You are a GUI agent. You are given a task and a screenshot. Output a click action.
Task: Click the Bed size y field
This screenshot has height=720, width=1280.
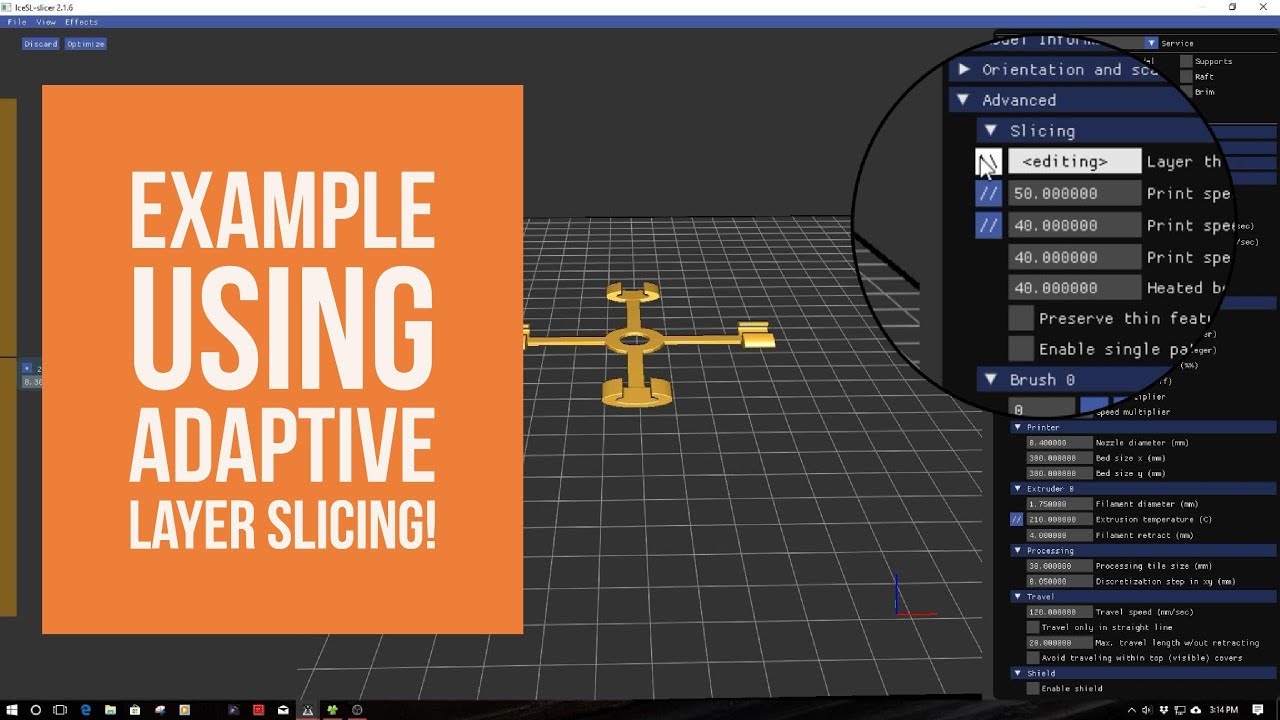(1059, 473)
